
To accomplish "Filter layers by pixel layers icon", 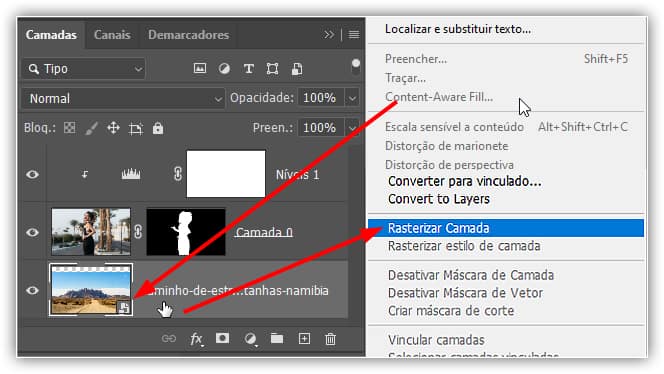I will (200, 68).
